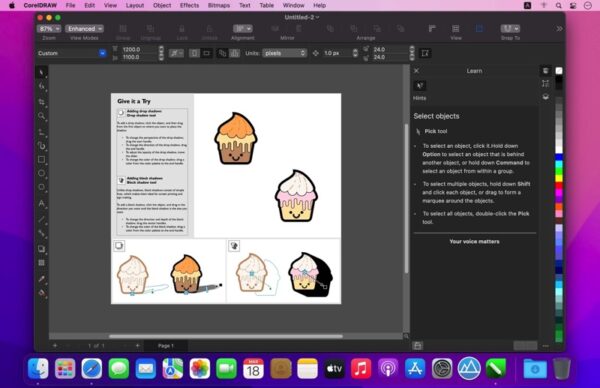The height and width of the screenshot is (388, 600).
Task: Toggle the highlighted blue View button
Action: (479, 29)
